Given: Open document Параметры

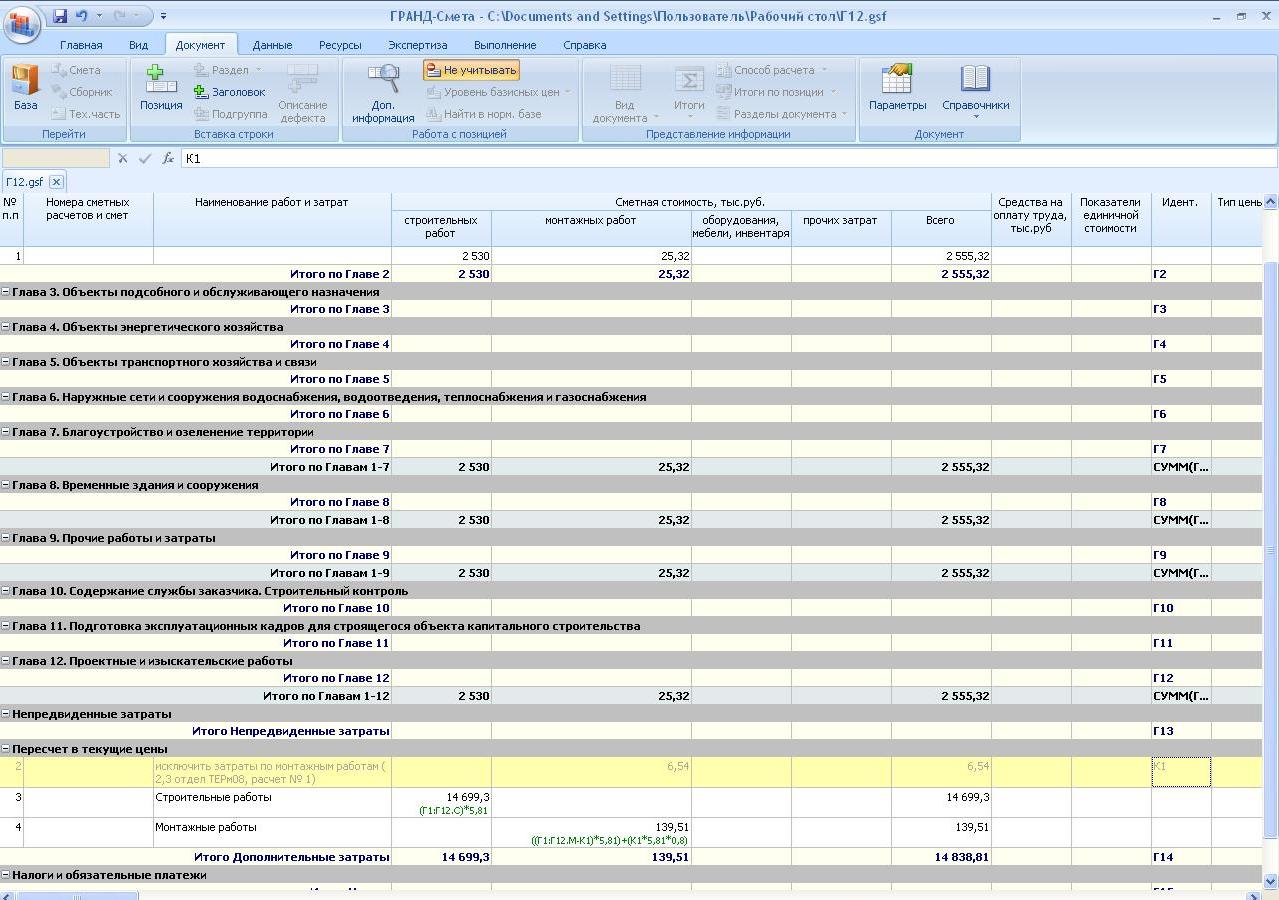Looking at the screenshot, I should pyautogui.click(x=897, y=88).
